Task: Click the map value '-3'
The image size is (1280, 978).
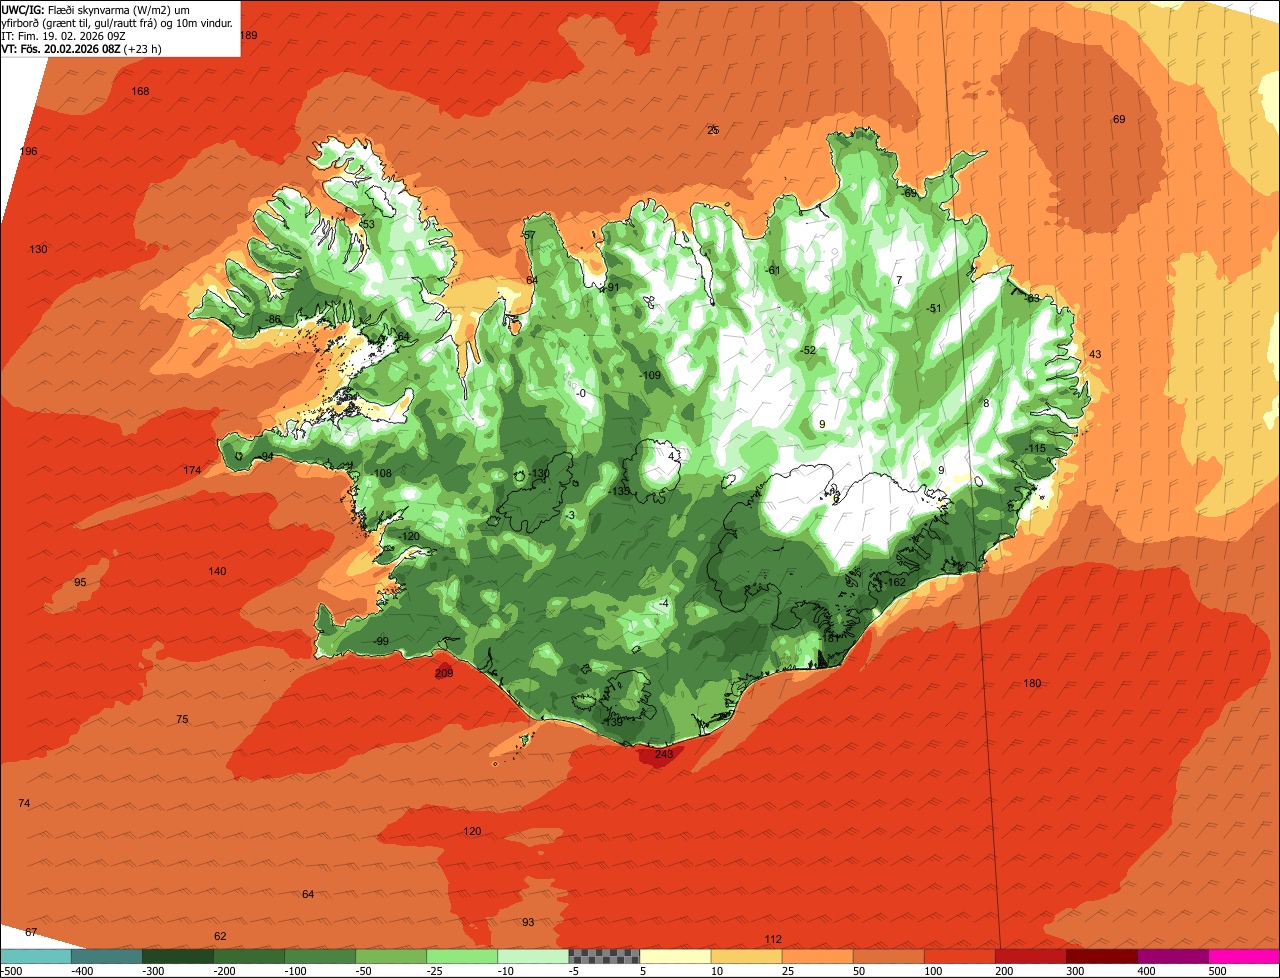Action: coord(570,514)
